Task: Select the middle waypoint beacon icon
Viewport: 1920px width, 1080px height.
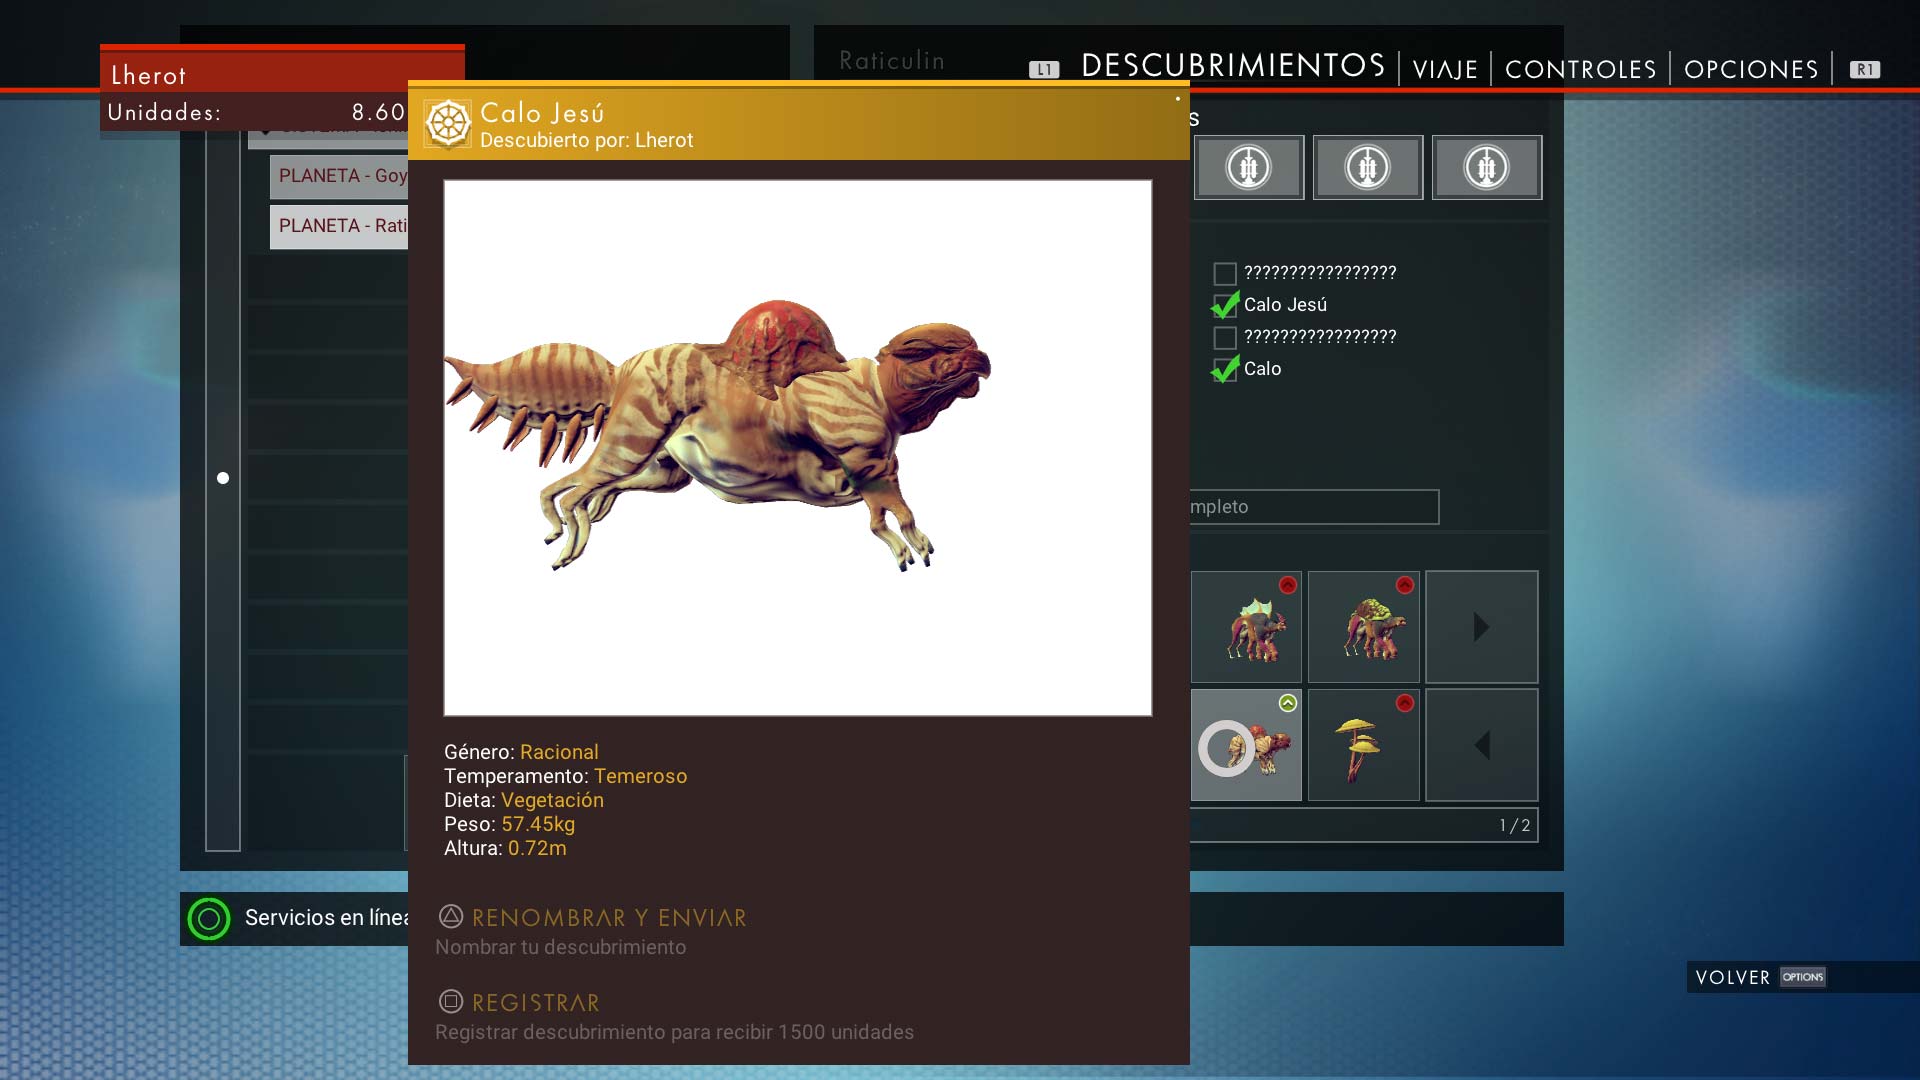Action: point(1368,167)
